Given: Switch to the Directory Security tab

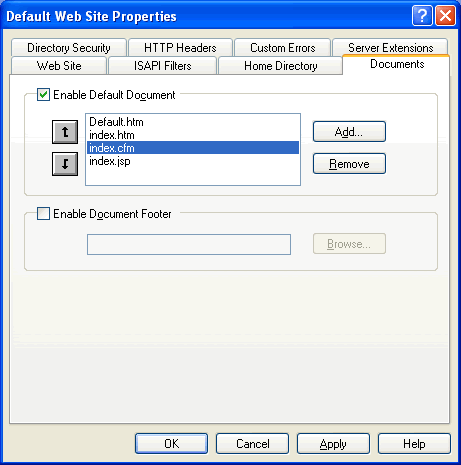Looking at the screenshot, I should (69, 48).
